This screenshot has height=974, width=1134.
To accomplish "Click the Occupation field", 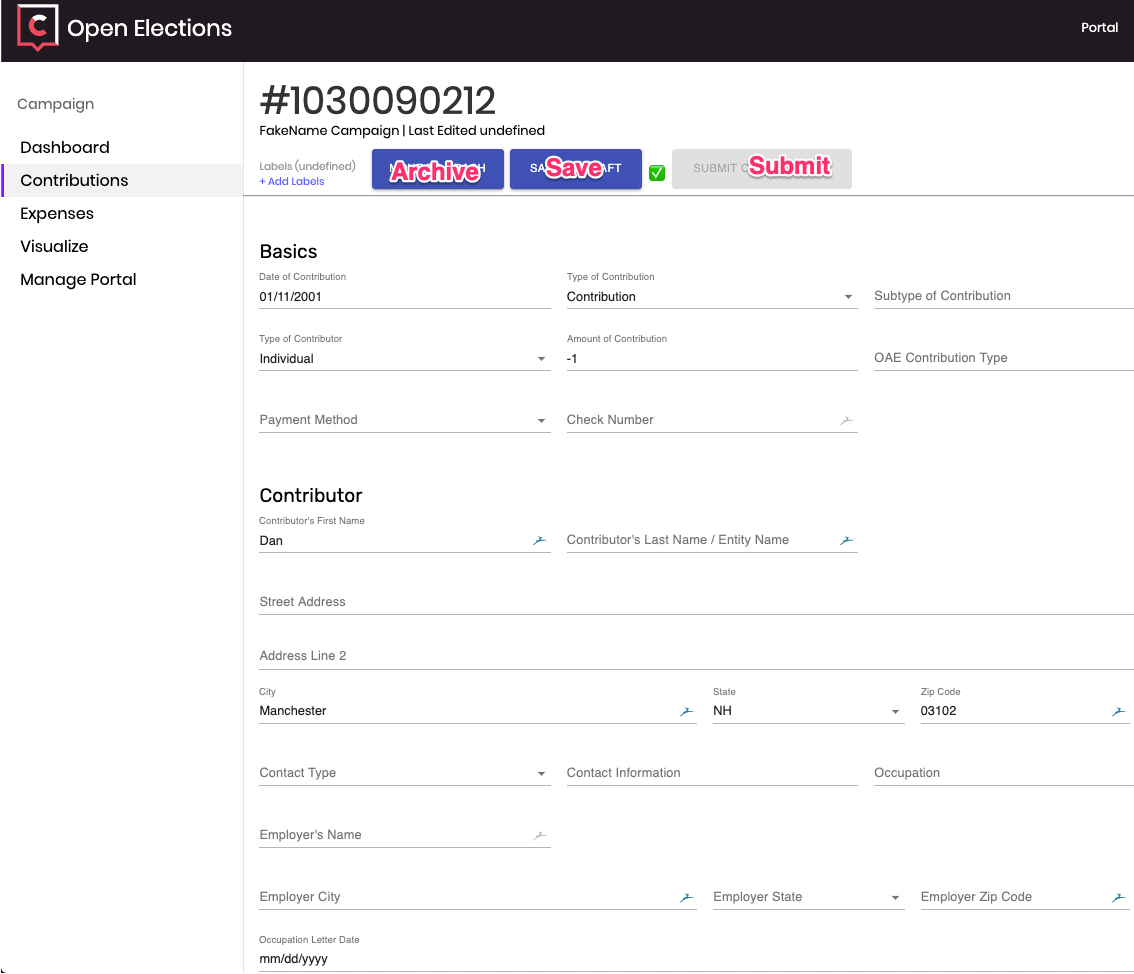I will click(x=1004, y=773).
